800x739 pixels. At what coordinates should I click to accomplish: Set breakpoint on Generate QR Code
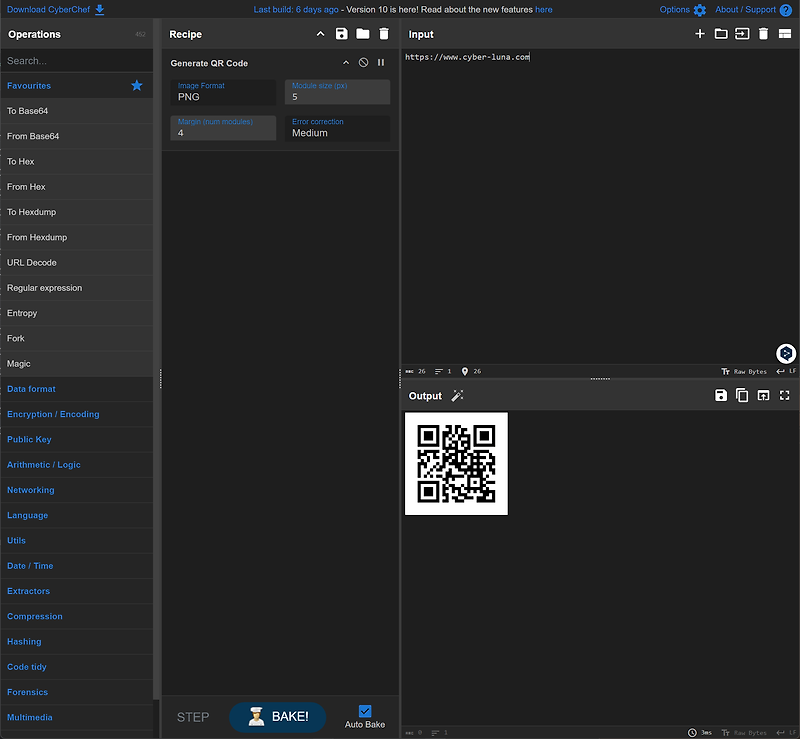coord(381,62)
